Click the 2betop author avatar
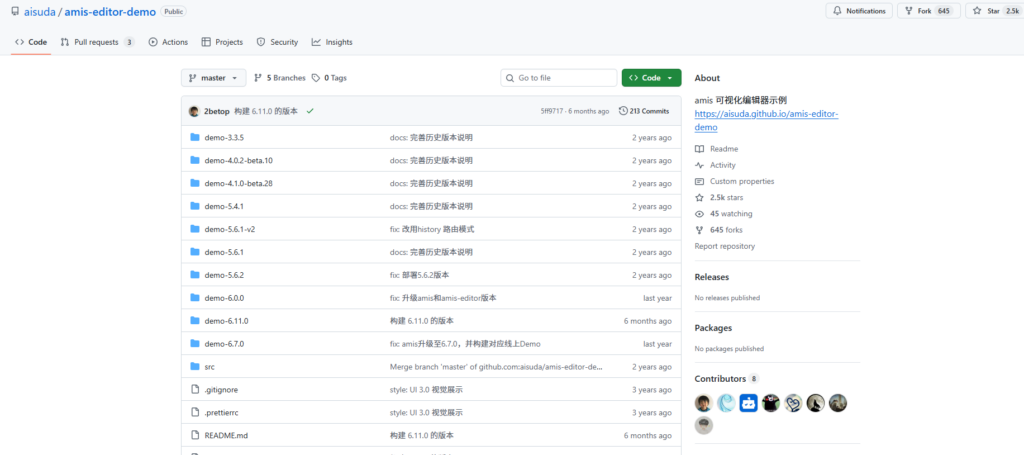The height and width of the screenshot is (455, 1024). point(194,111)
